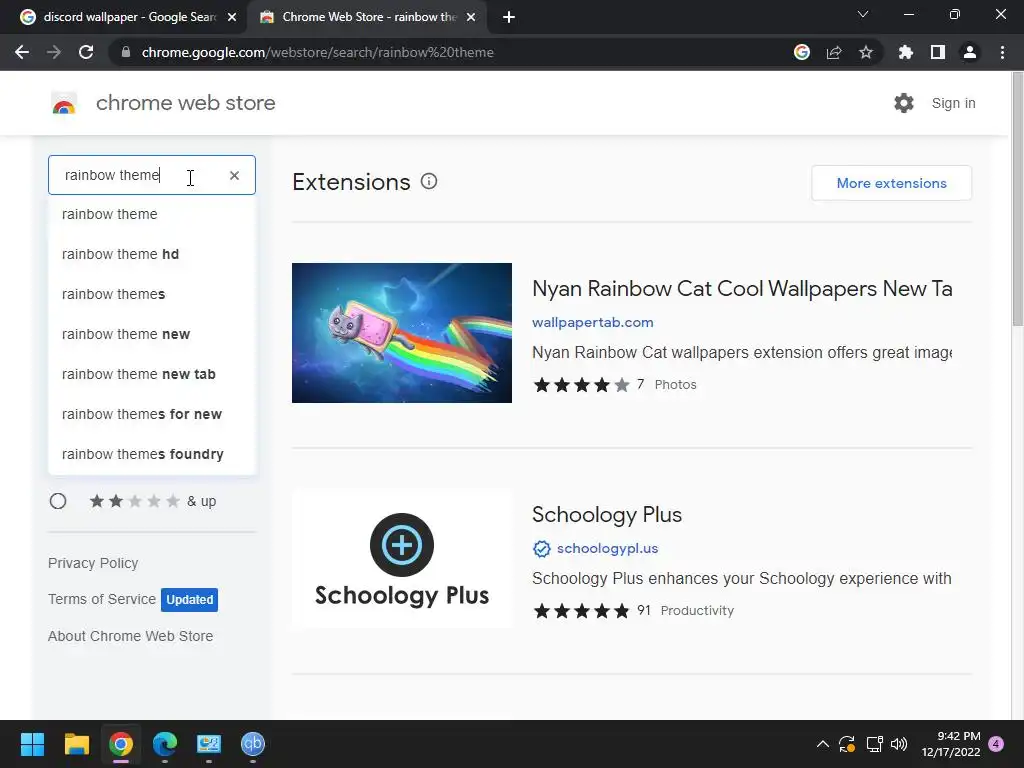The image size is (1024, 768).
Task: Open the Windows Start menu
Action: 32,744
